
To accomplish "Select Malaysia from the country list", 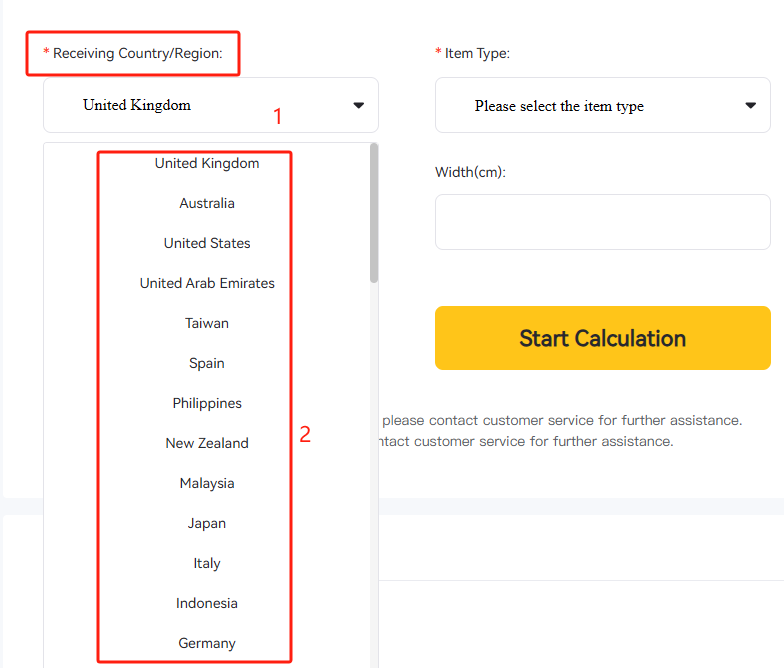I will click(x=207, y=483).
